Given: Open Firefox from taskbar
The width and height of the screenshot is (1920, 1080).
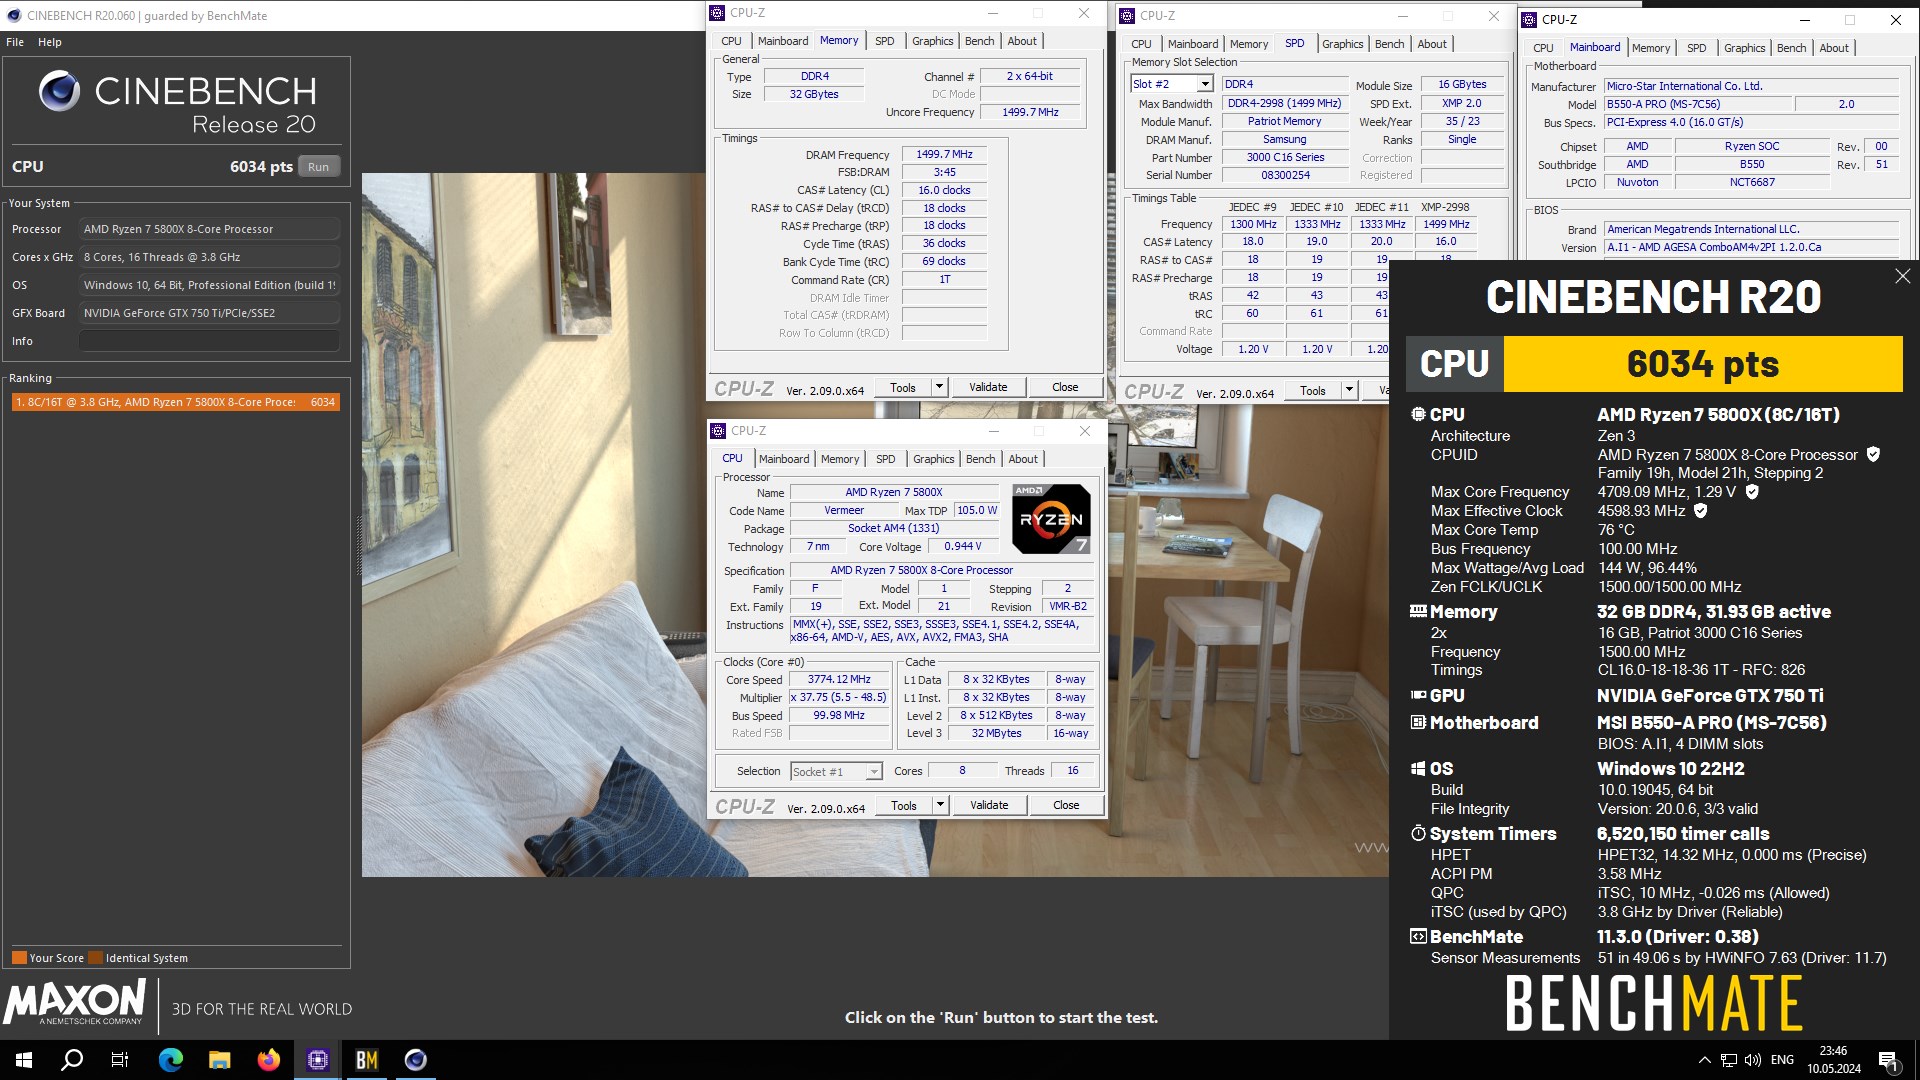Looking at the screenshot, I should pyautogui.click(x=269, y=1060).
